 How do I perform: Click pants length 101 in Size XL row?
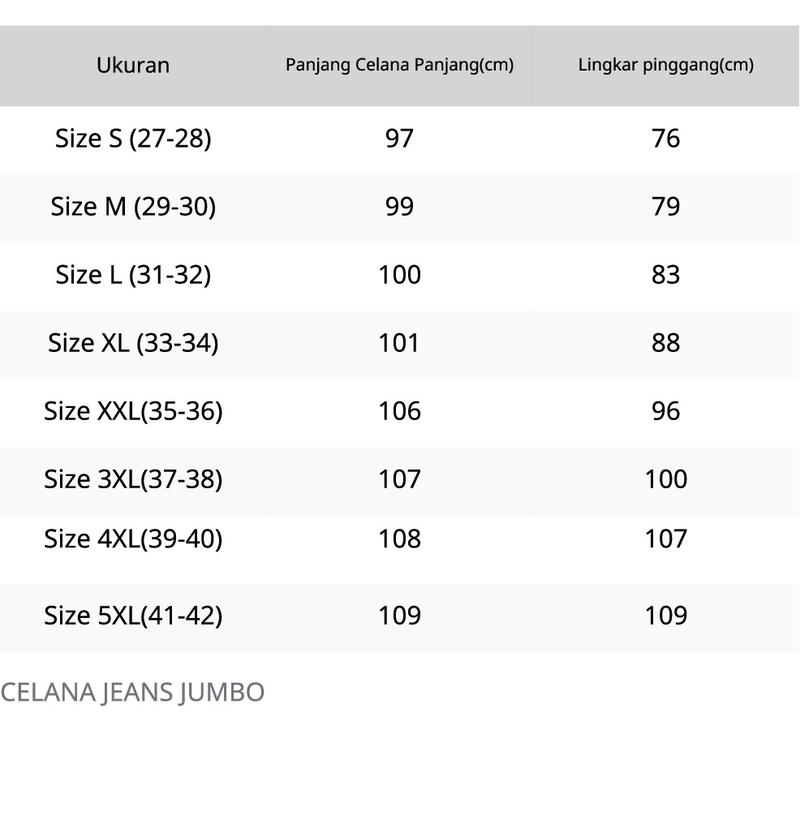point(399,343)
